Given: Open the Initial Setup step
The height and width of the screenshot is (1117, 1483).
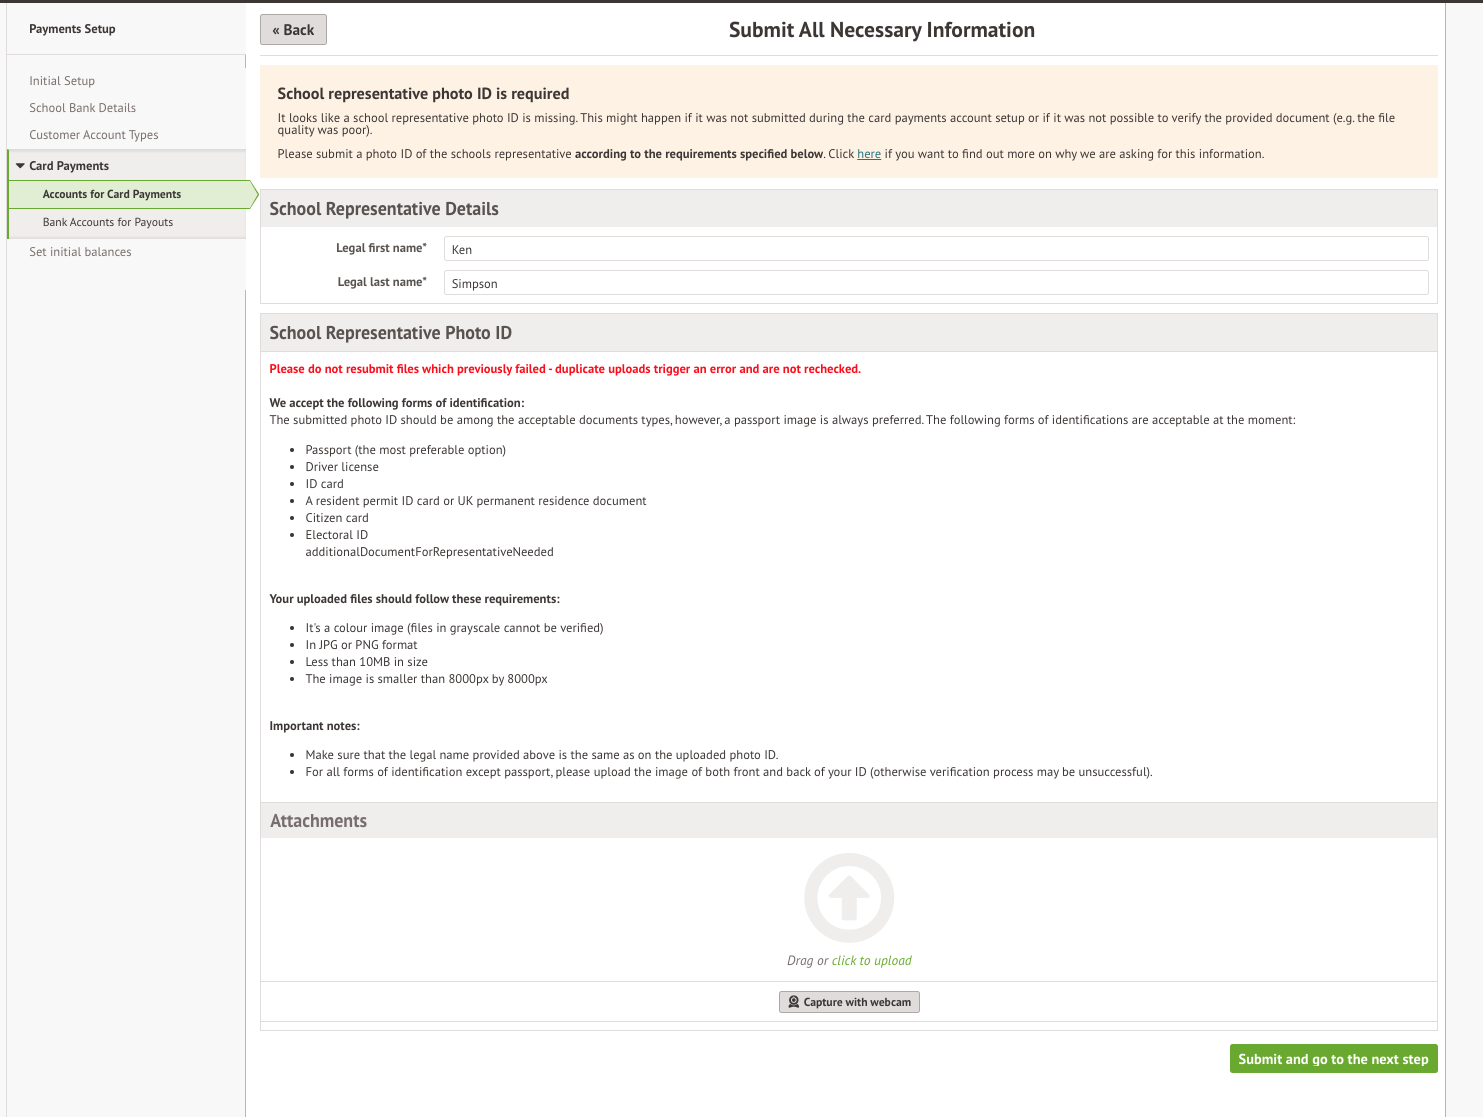Looking at the screenshot, I should click(62, 81).
